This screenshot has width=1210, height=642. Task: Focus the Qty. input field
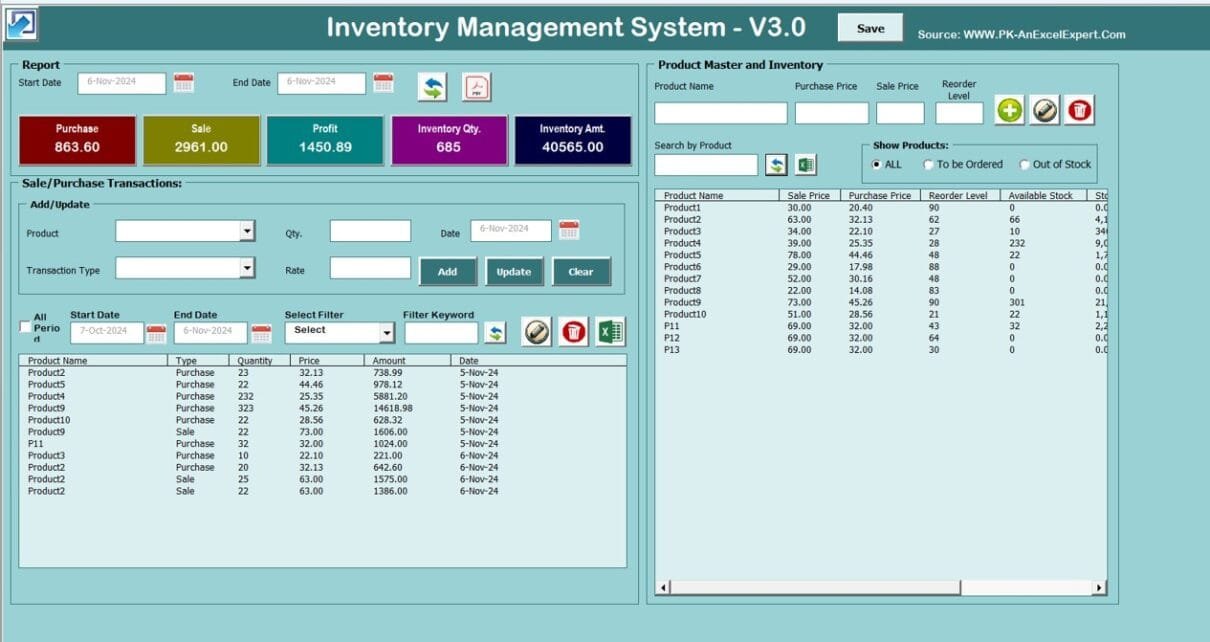point(370,231)
